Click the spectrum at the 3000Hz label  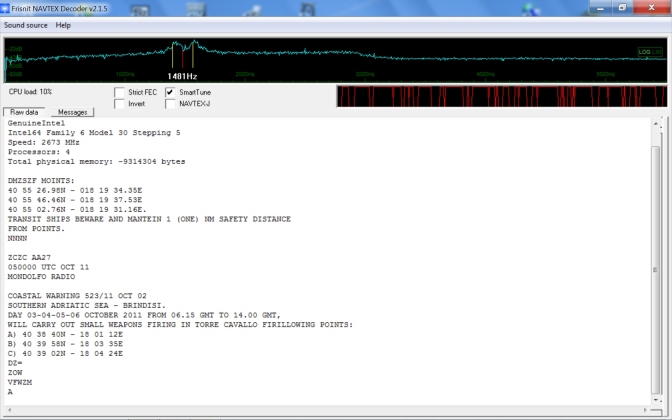[364, 73]
